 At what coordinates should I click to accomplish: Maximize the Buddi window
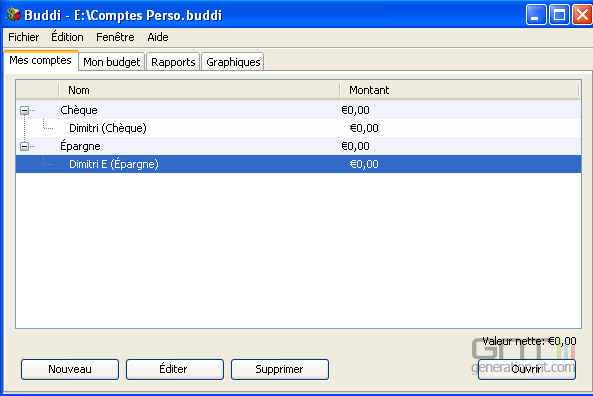(x=559, y=15)
